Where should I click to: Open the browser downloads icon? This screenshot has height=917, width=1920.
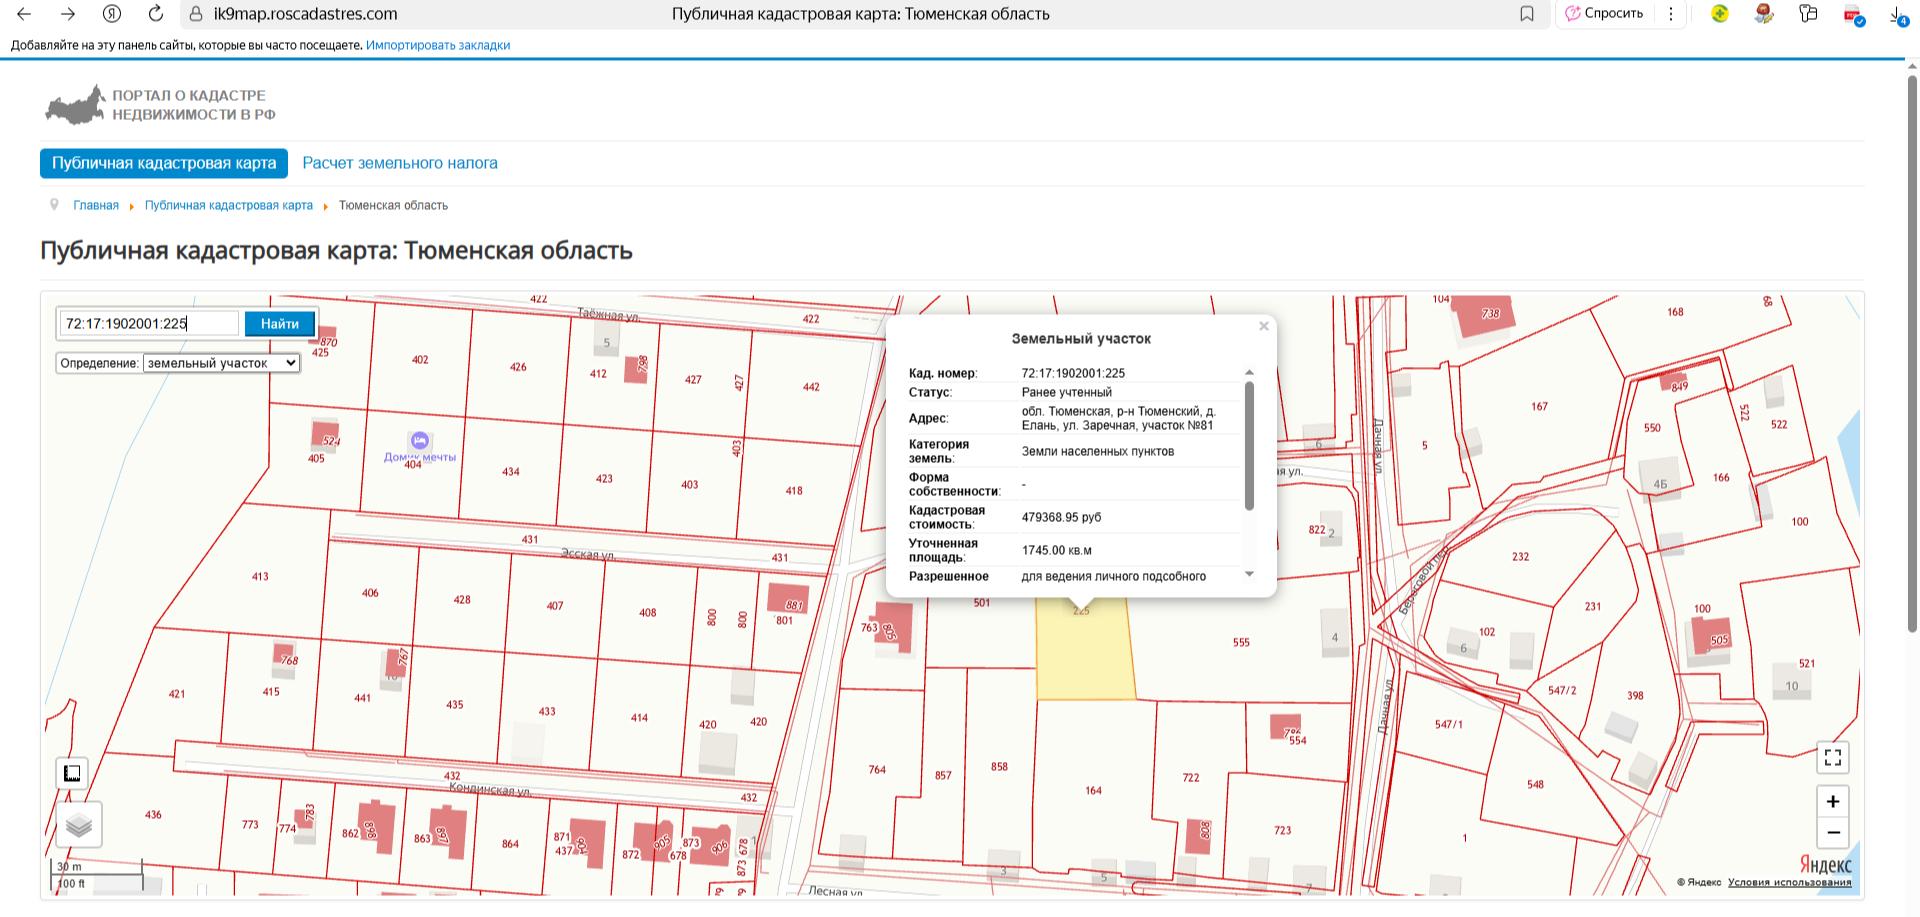coord(1897,14)
